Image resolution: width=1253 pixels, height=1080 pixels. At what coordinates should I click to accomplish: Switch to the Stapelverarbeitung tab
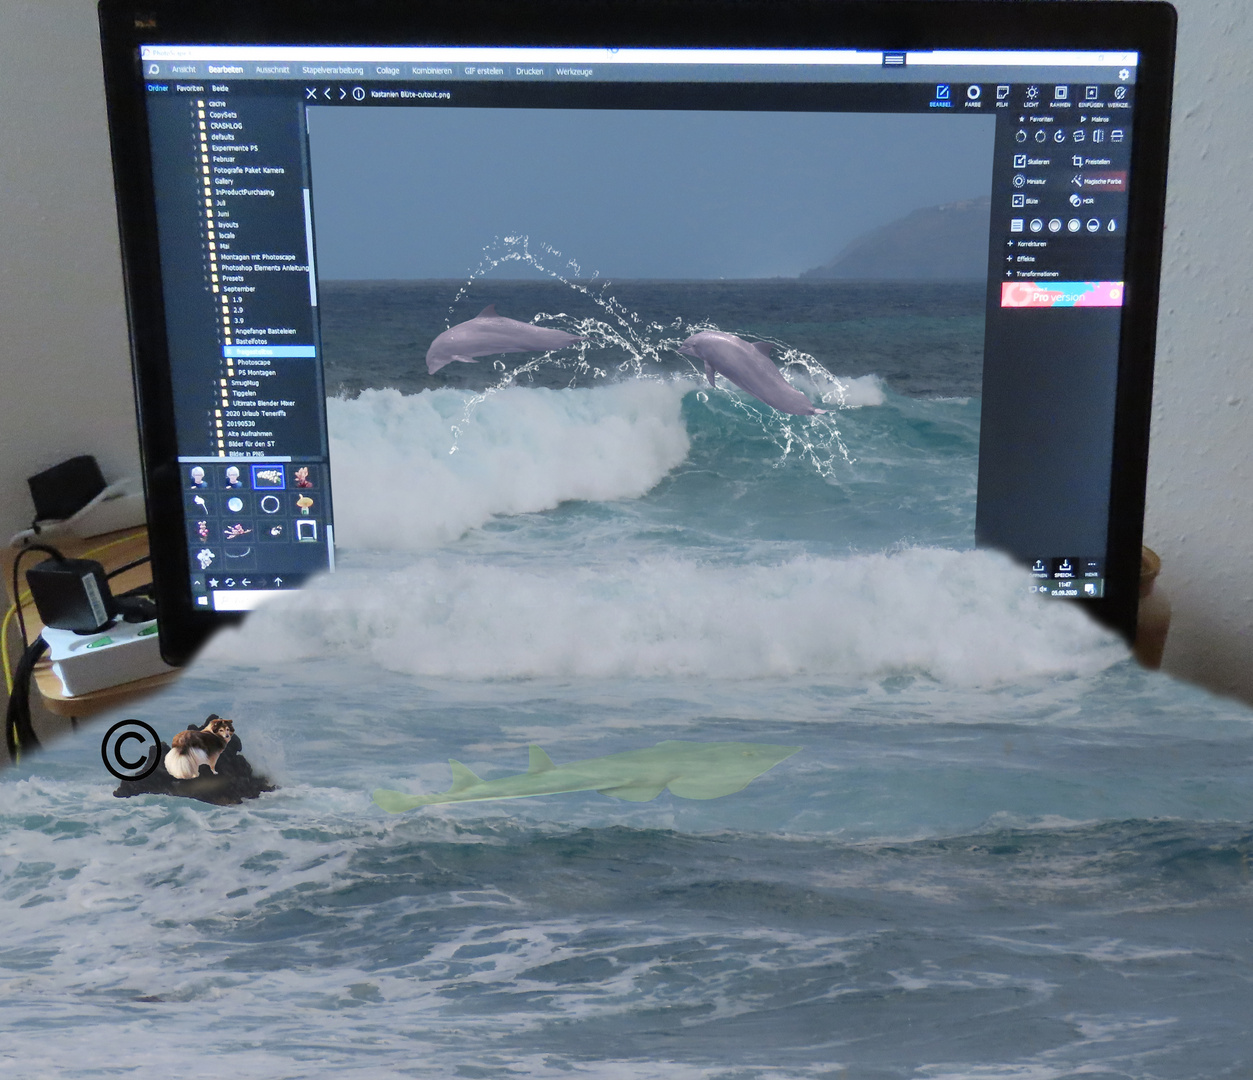point(333,70)
